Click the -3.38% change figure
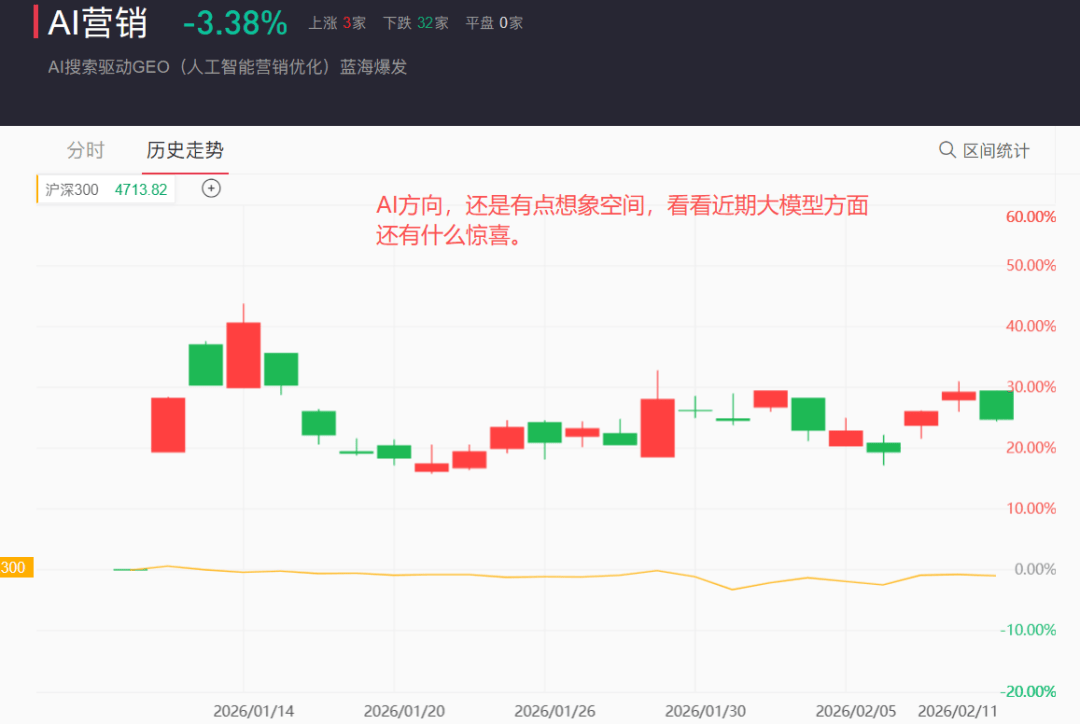1080x724 pixels. tap(235, 22)
